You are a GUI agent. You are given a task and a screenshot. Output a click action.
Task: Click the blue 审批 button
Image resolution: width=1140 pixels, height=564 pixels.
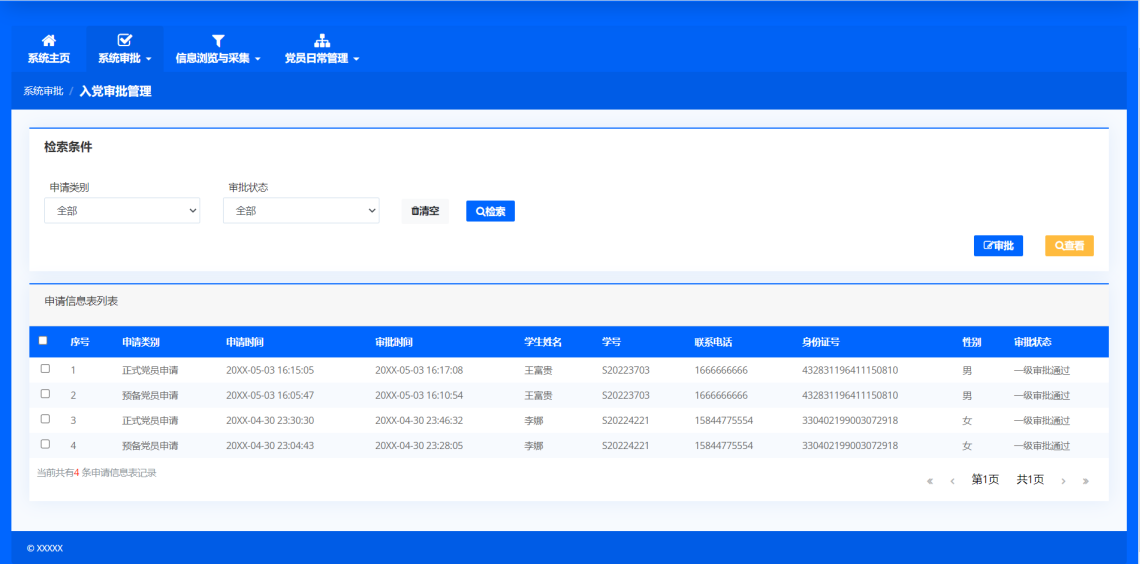coord(998,246)
